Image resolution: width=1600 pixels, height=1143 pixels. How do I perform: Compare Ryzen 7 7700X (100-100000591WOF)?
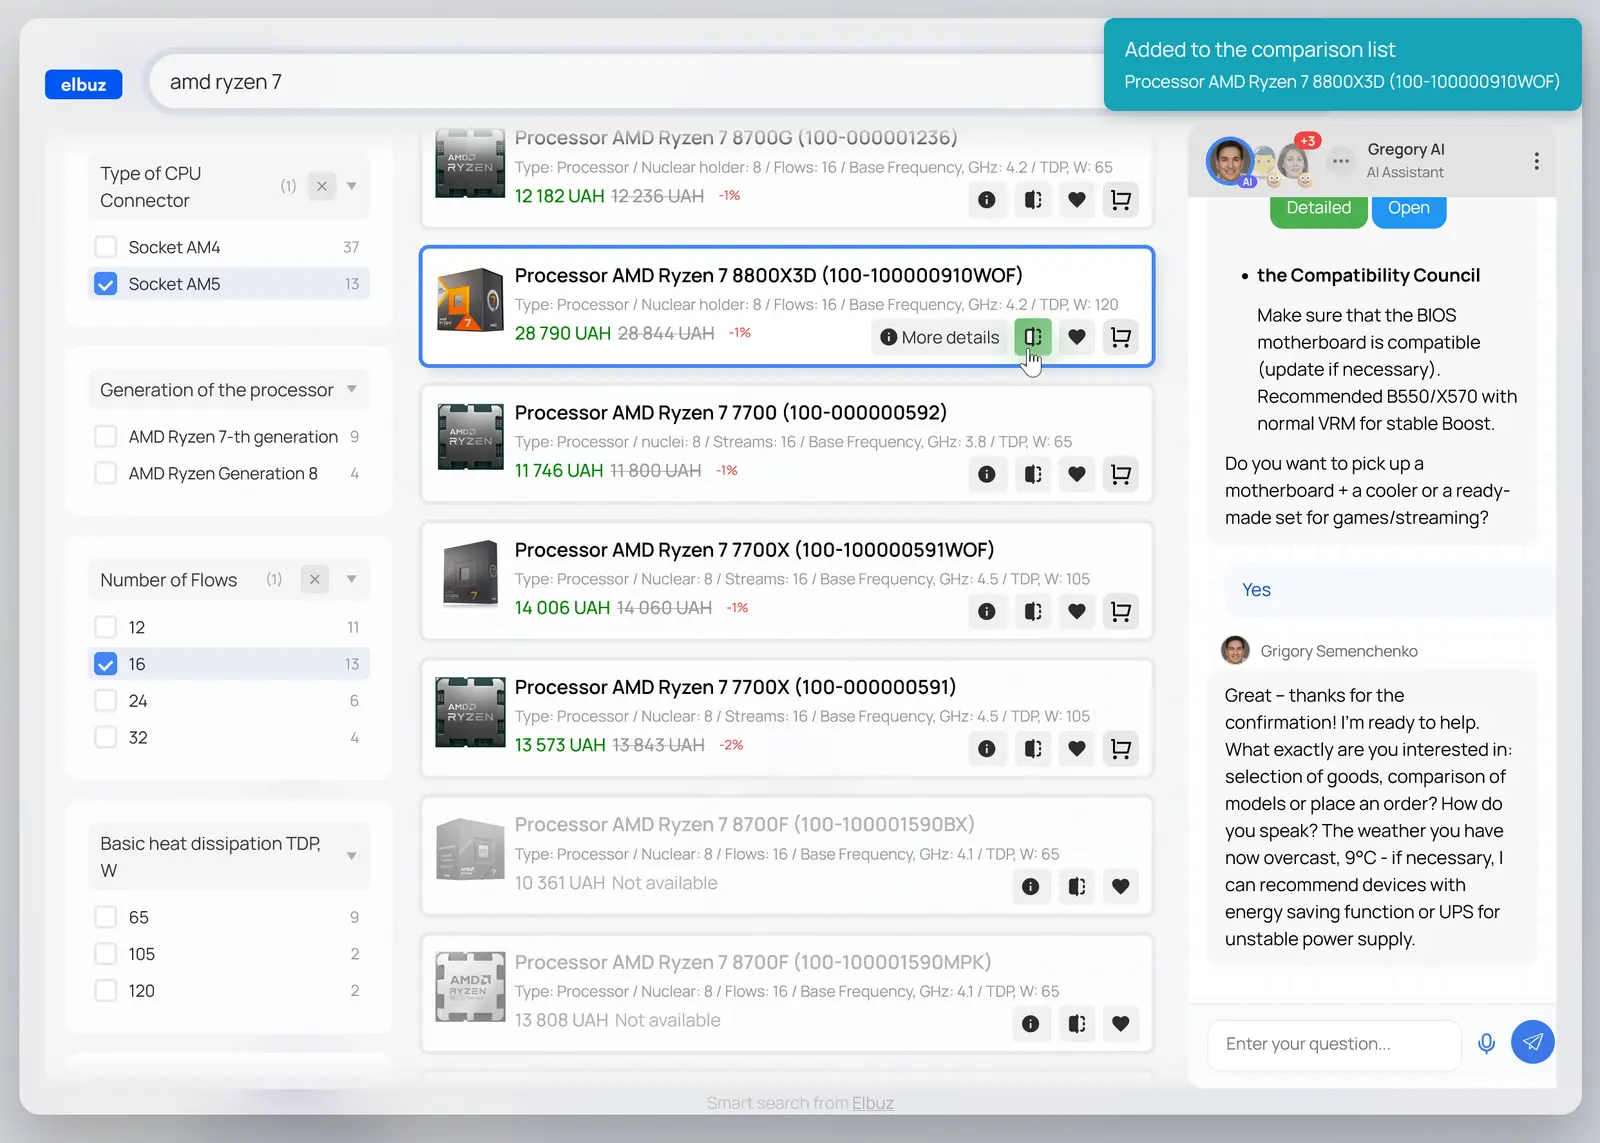pos(1033,611)
